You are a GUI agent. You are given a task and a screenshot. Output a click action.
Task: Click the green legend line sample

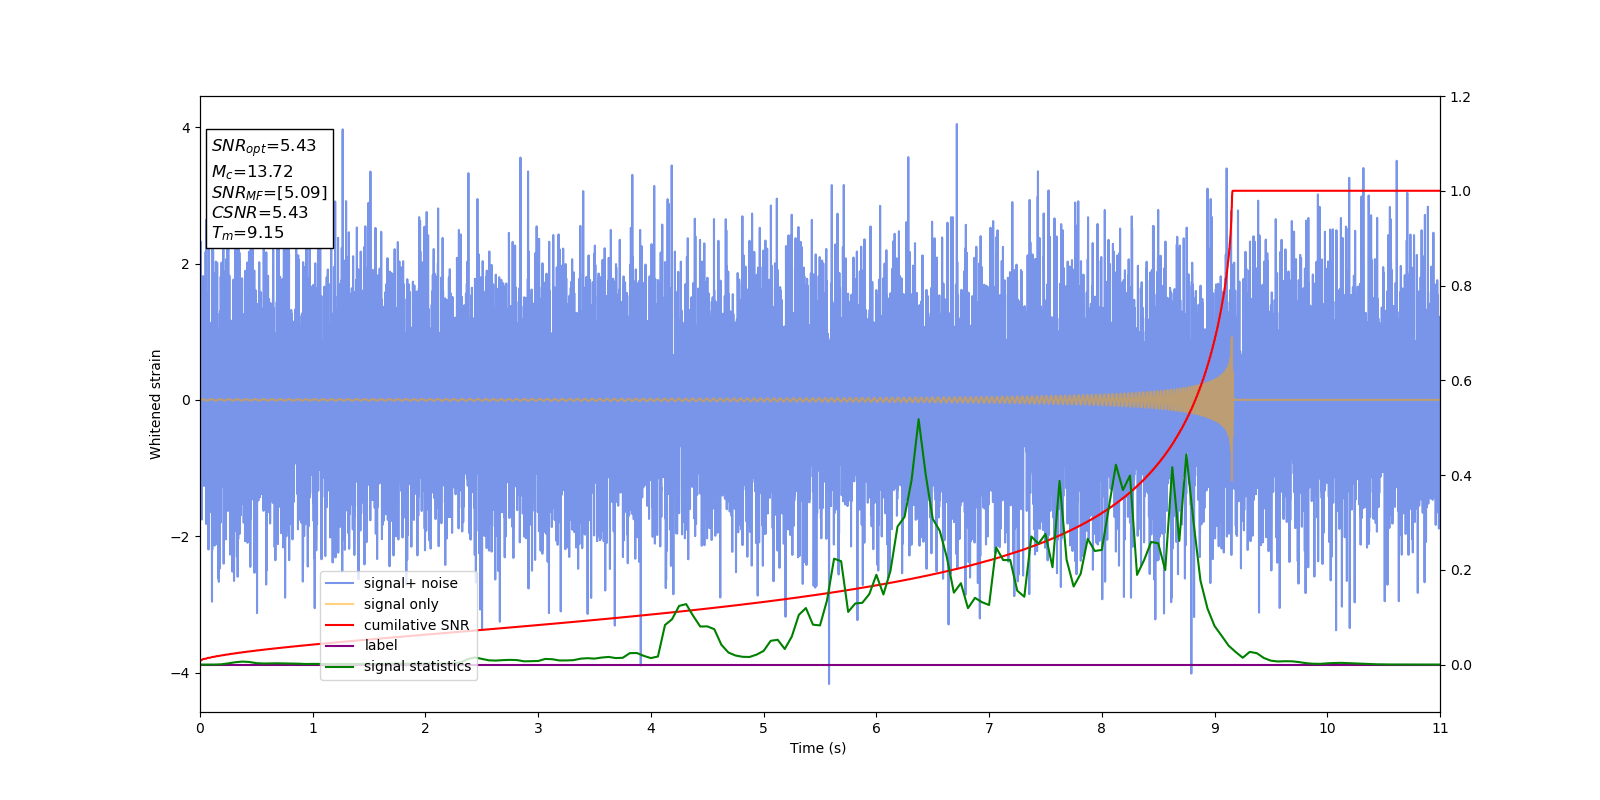pos(340,666)
